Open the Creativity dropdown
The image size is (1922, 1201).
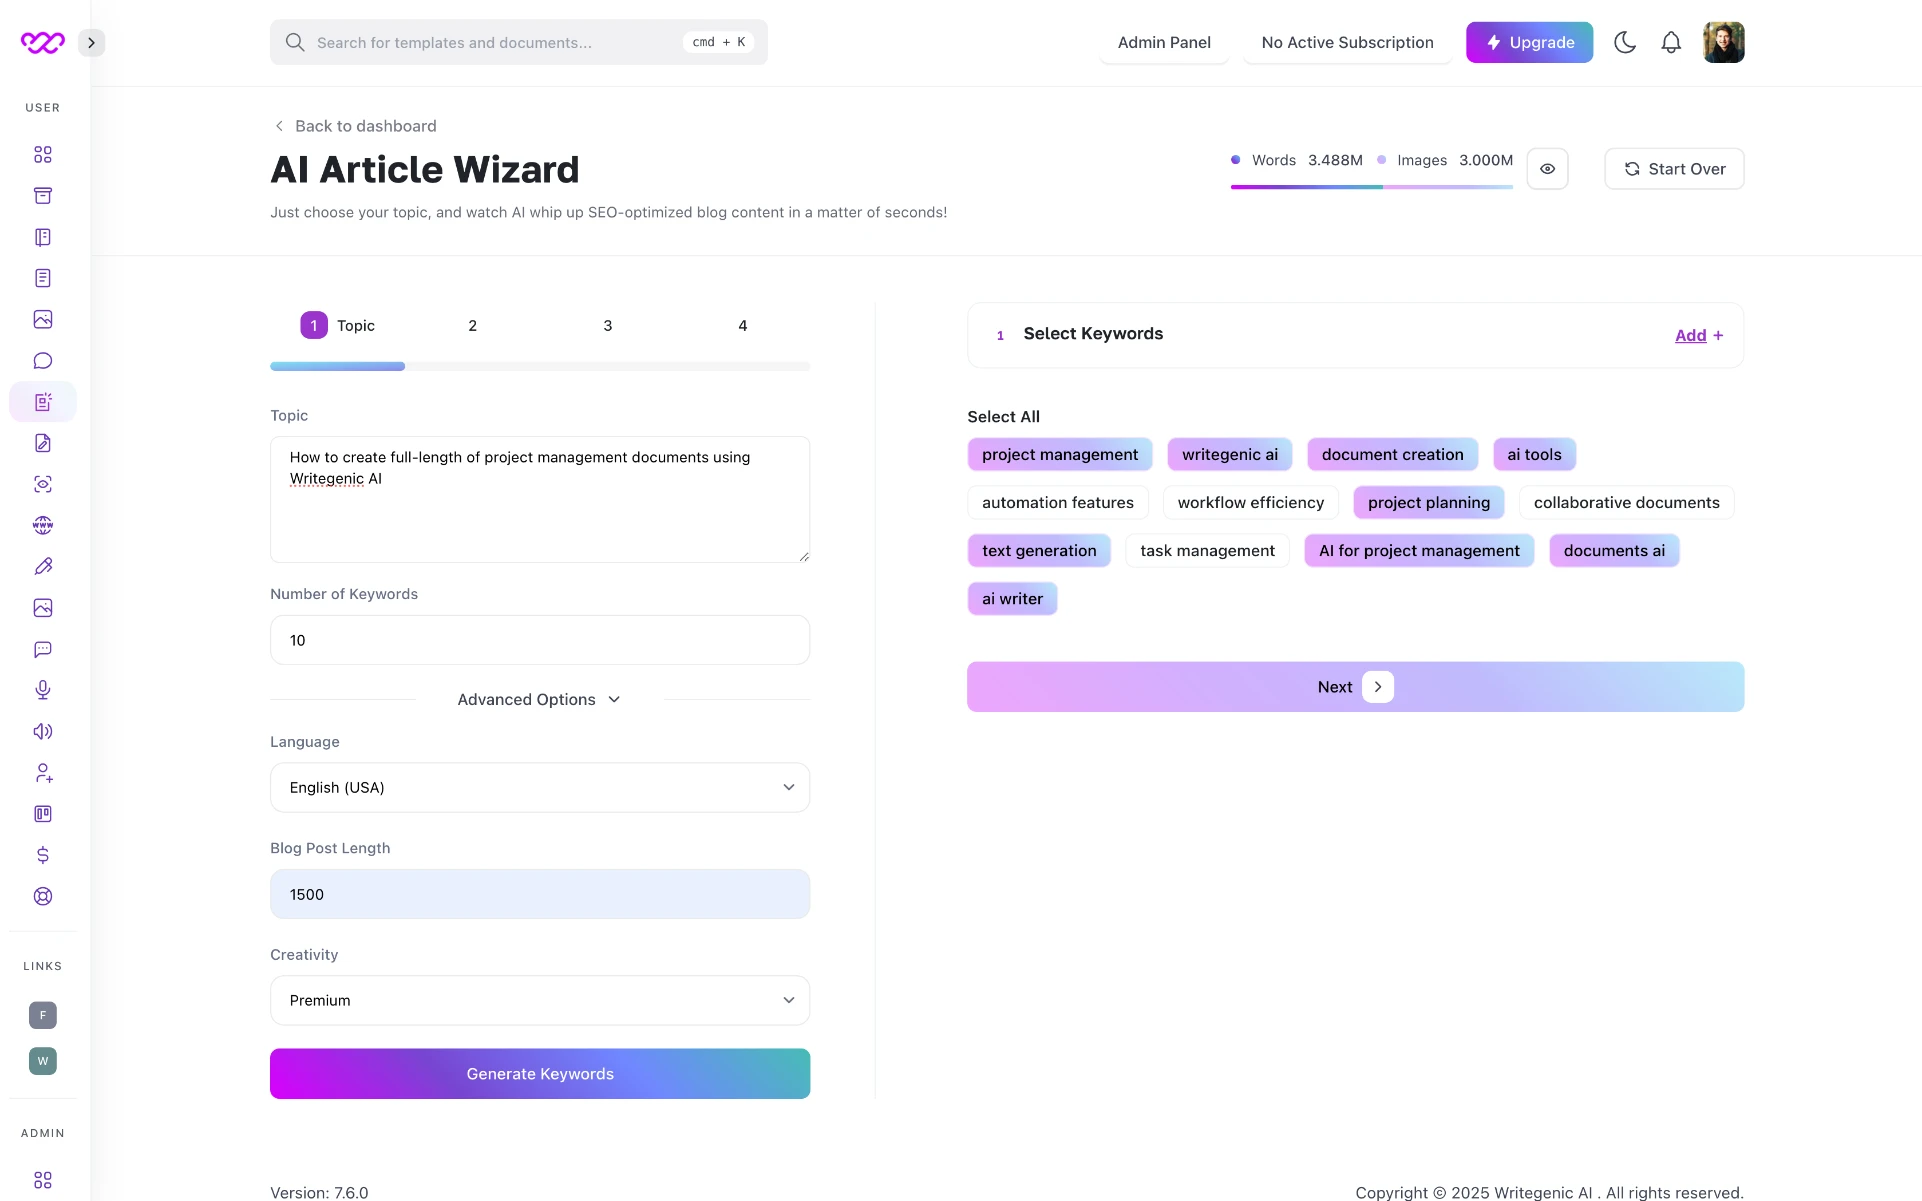[539, 1001]
